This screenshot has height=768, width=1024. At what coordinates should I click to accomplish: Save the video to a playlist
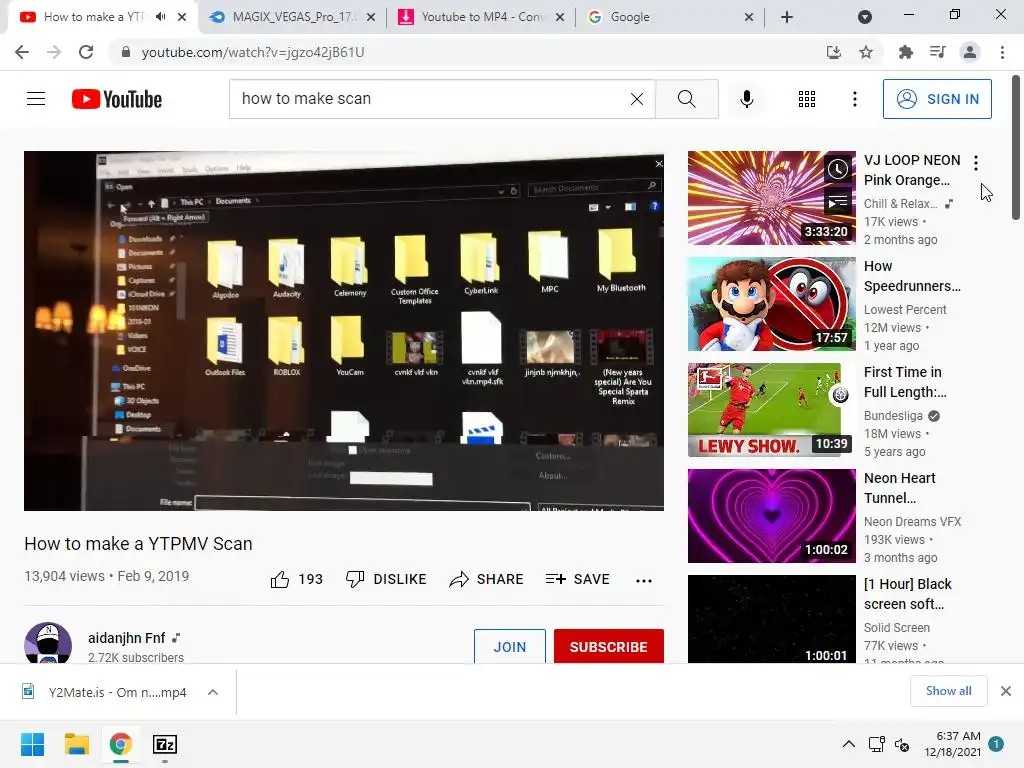(577, 579)
